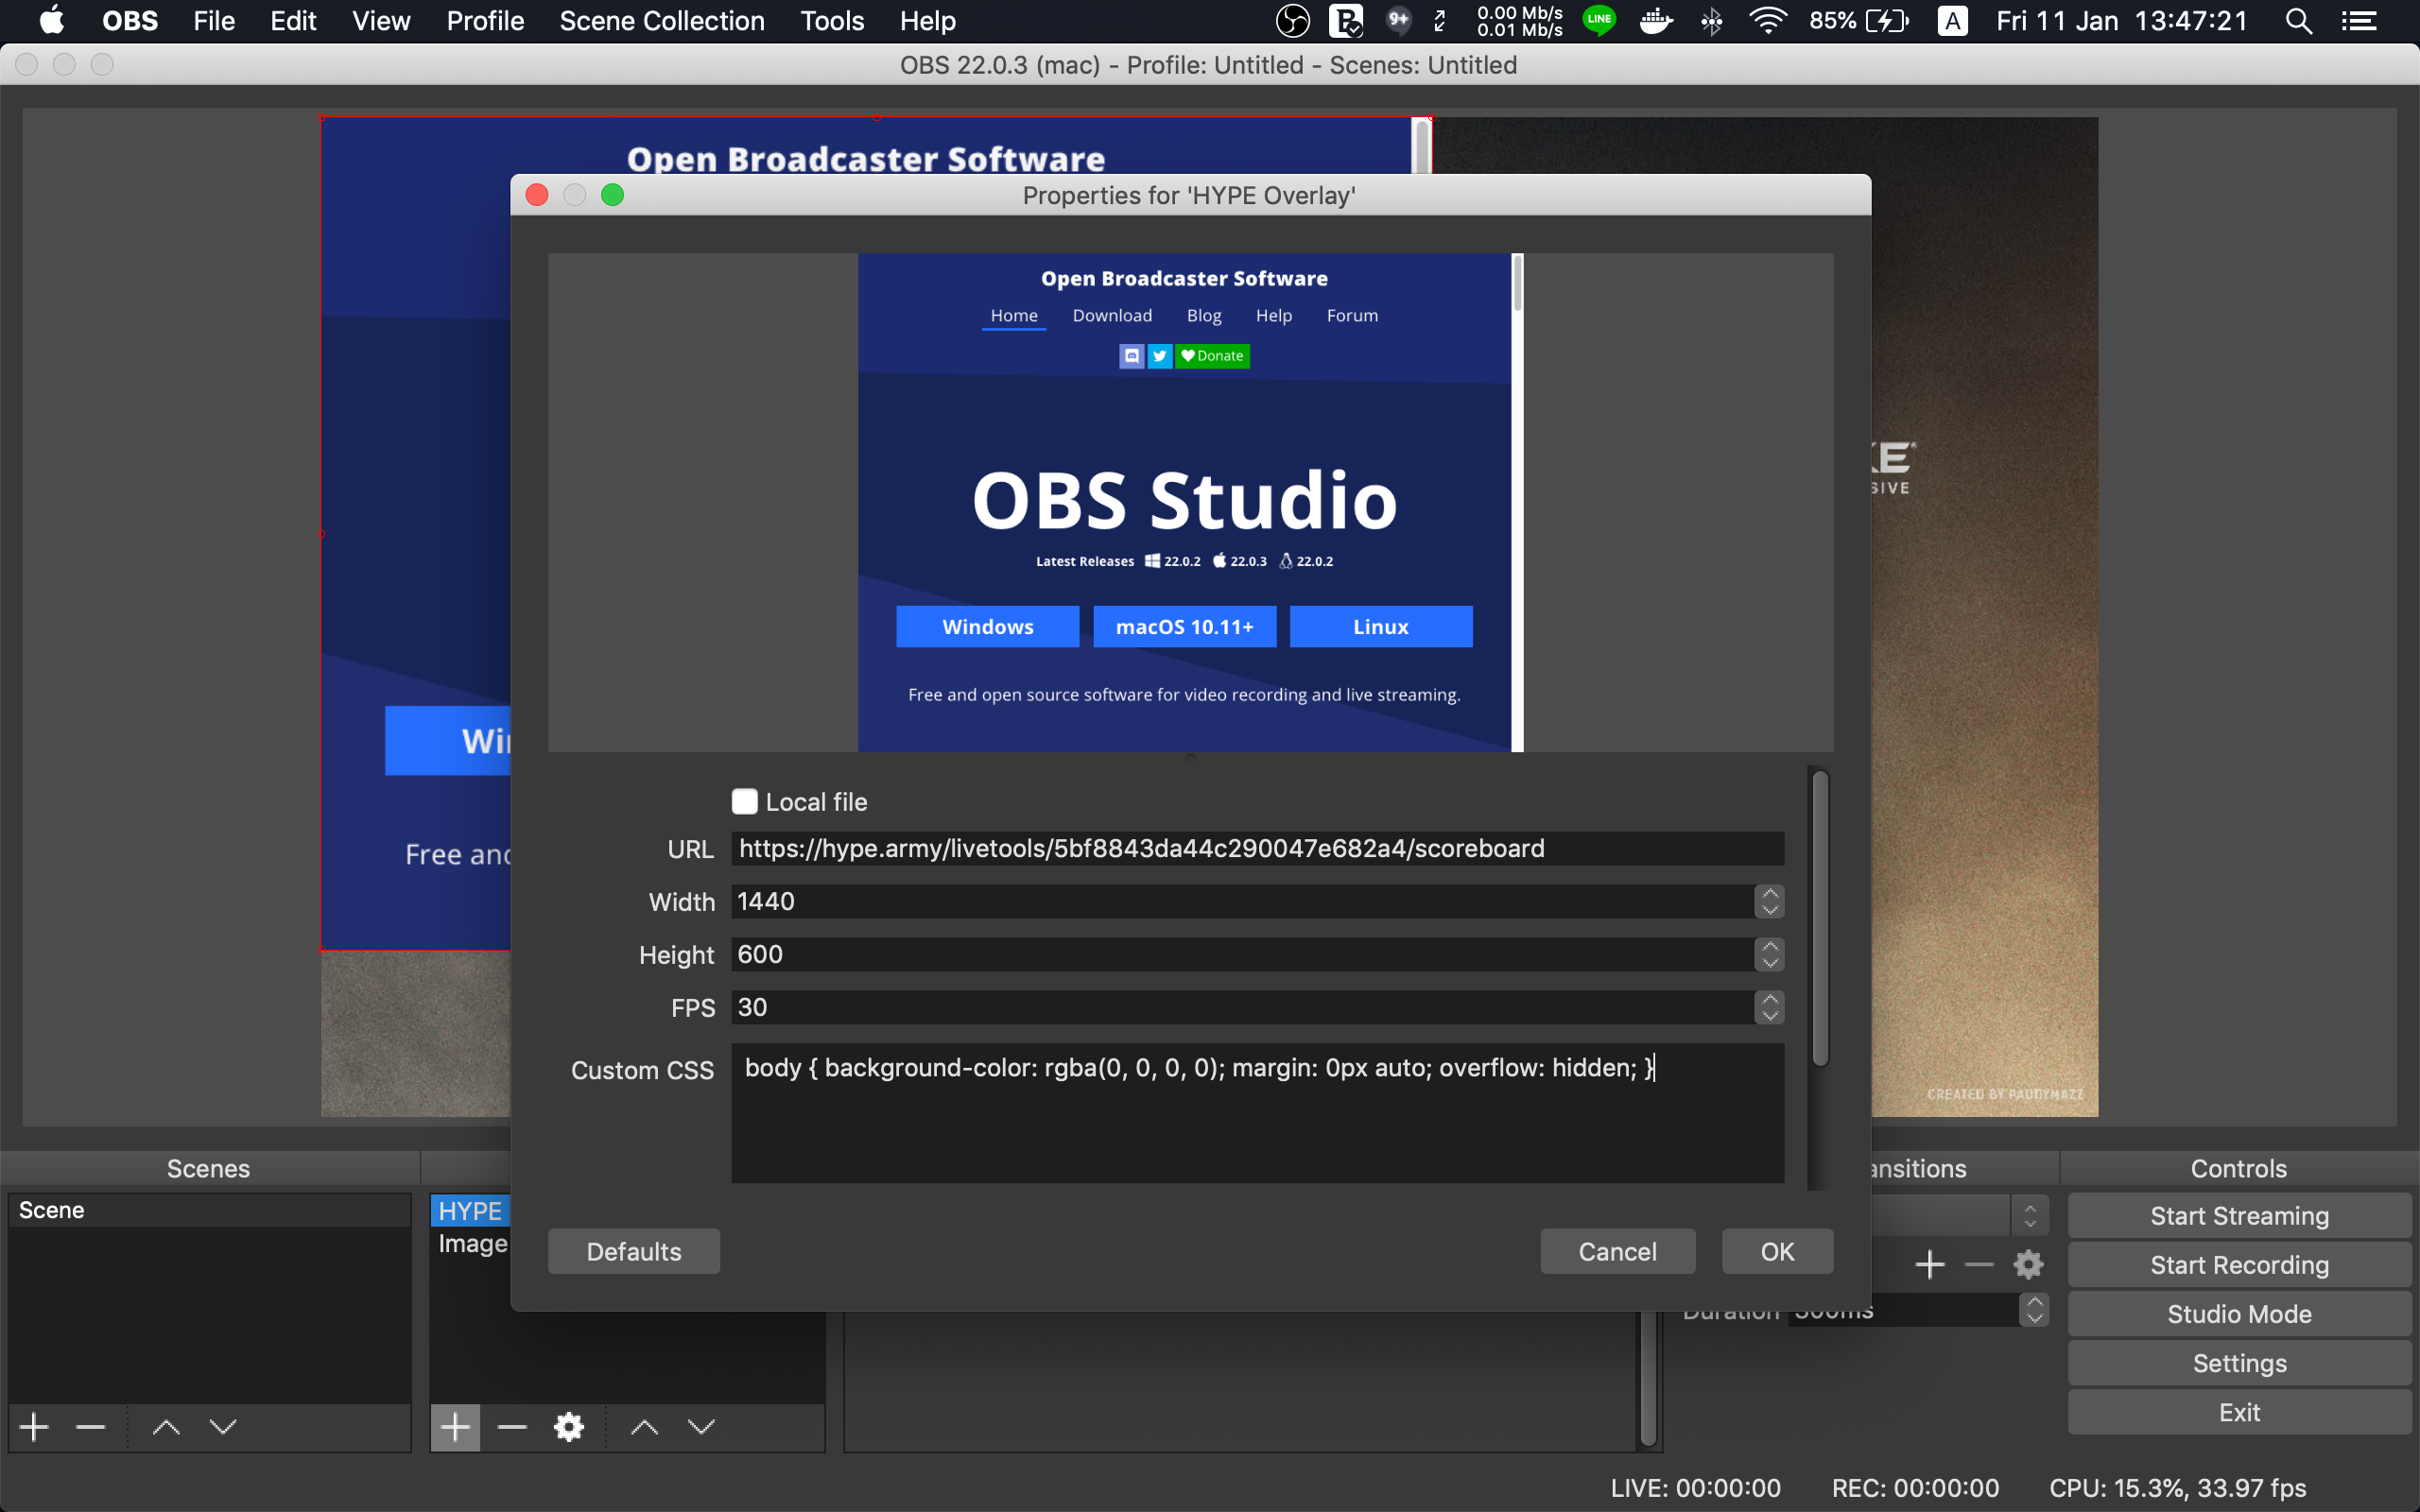This screenshot has height=1512, width=2420.
Task: Add a new scene with plus icon
Action: 34,1427
